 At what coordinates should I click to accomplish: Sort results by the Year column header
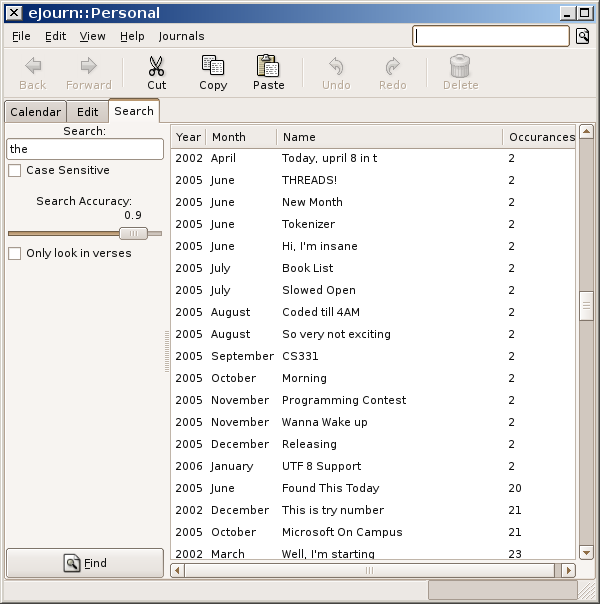click(188, 137)
